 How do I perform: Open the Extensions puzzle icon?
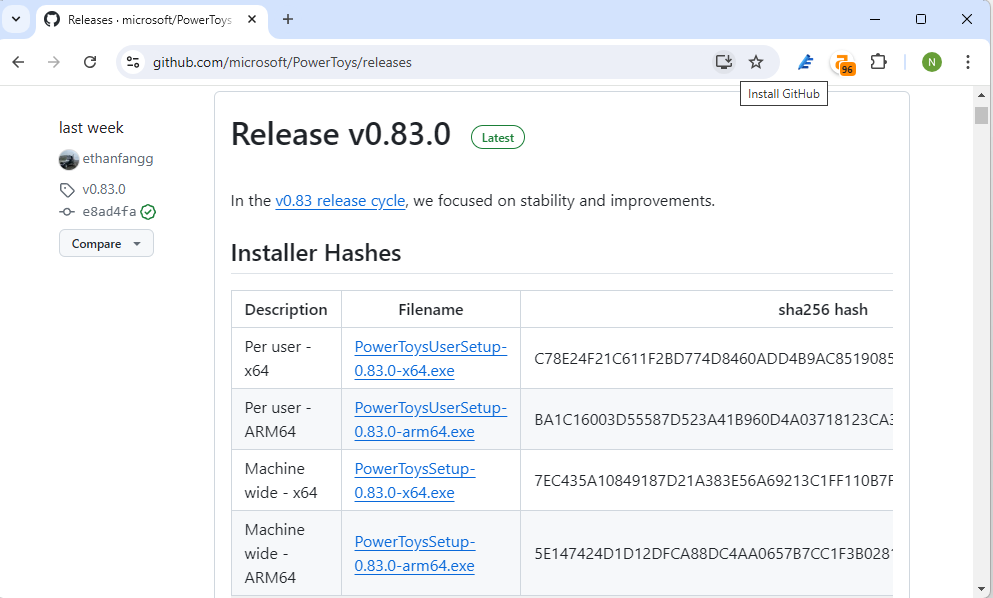878,62
